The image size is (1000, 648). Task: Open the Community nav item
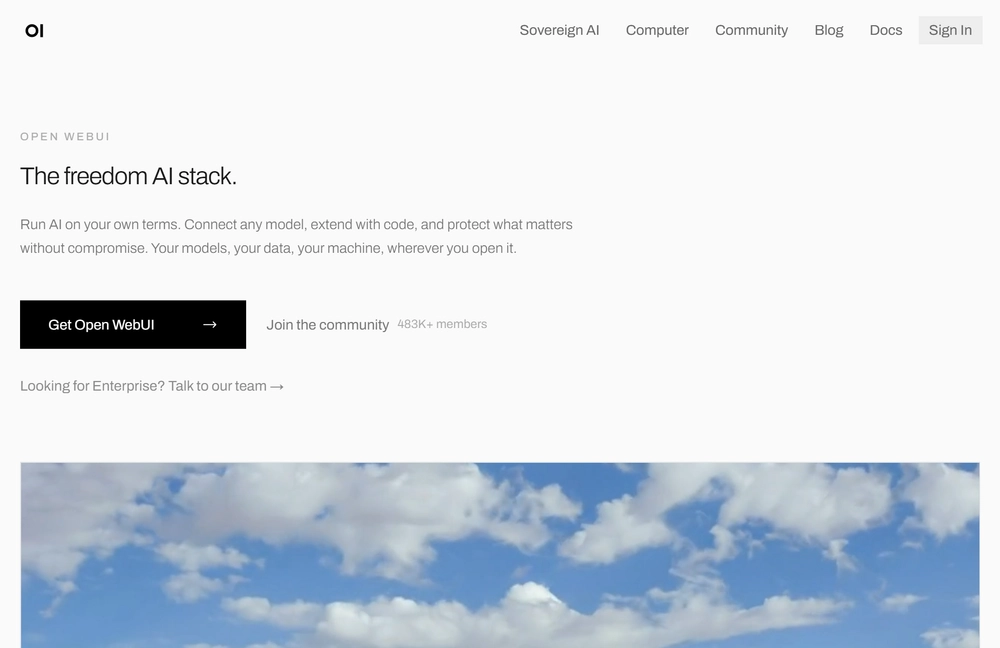751,30
